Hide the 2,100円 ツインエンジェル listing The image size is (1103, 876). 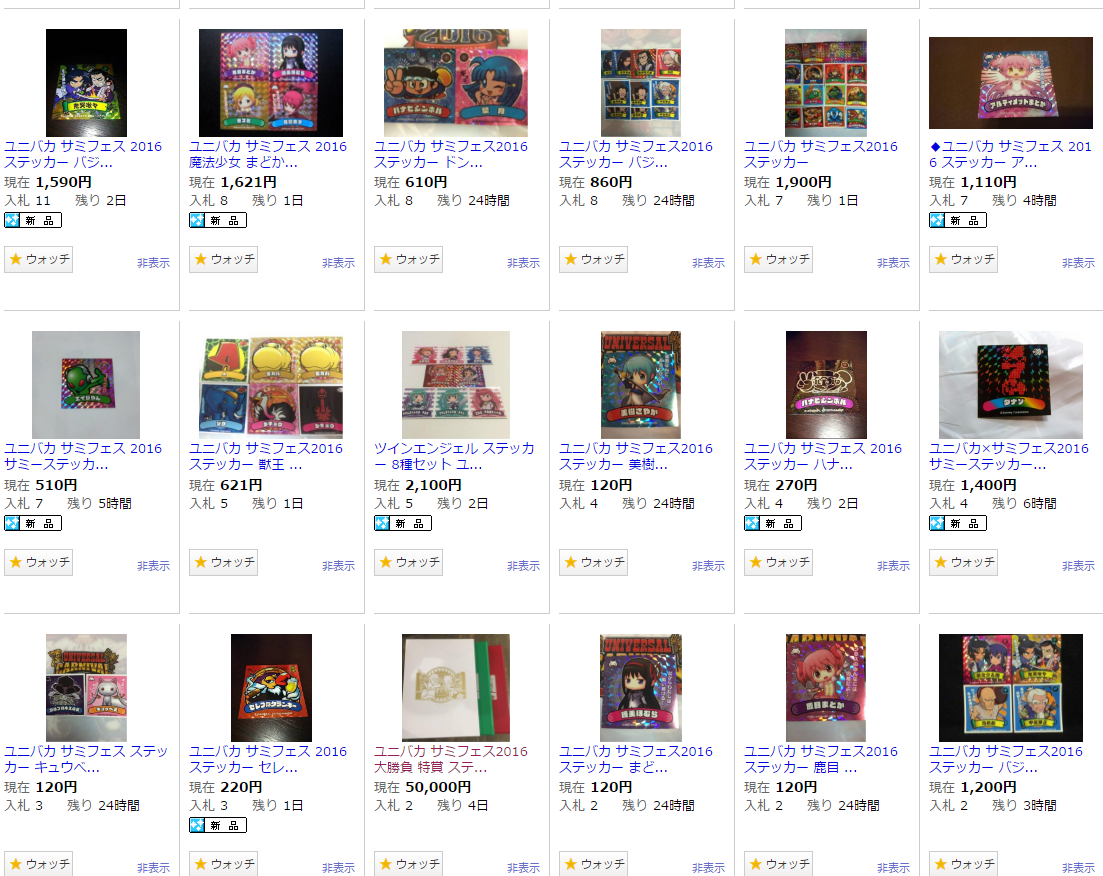pos(523,566)
